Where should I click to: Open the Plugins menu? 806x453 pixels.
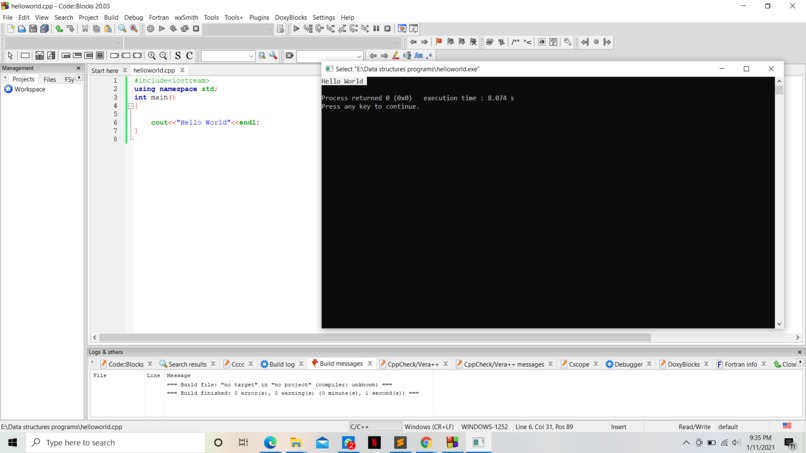click(259, 17)
